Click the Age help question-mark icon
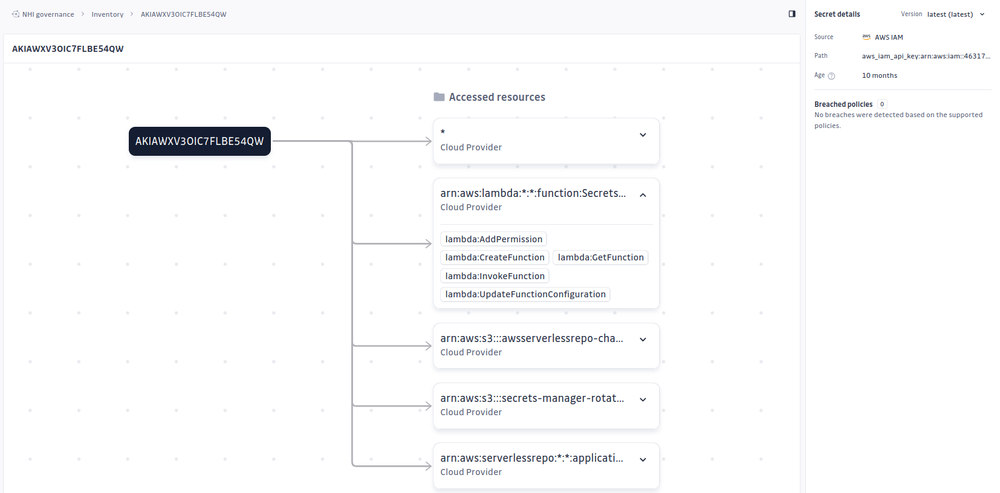The height and width of the screenshot is (493, 1000). click(831, 75)
